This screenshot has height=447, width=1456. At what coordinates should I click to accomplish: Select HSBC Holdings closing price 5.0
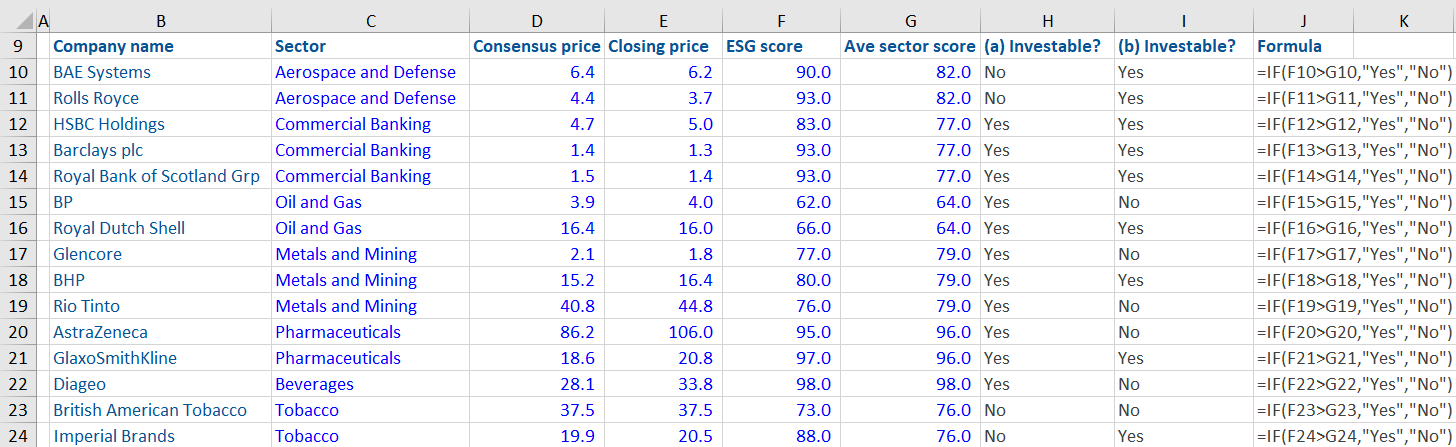tap(697, 124)
